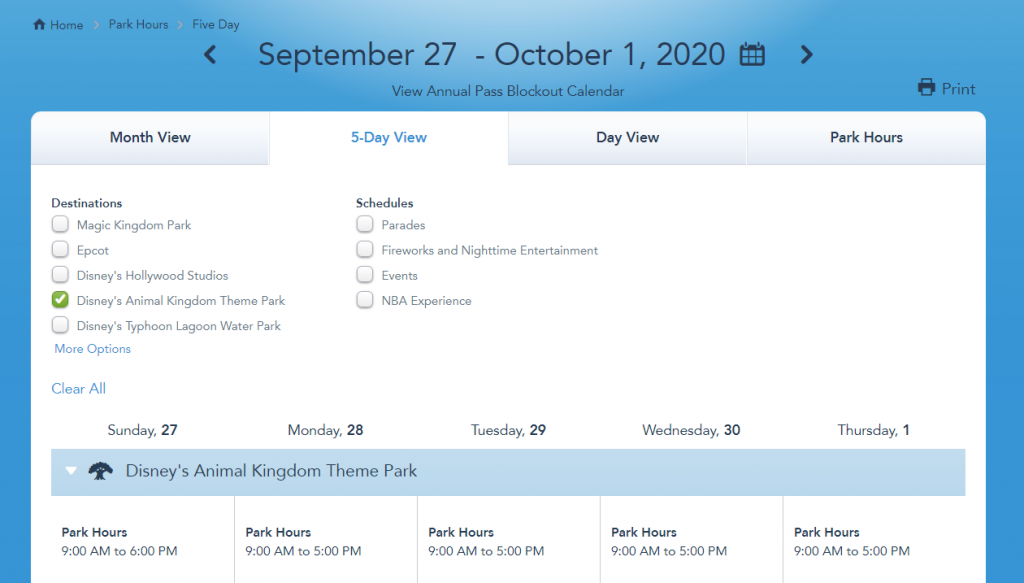Expand More Options under Destinations
The width and height of the screenshot is (1024, 583).
click(x=93, y=349)
